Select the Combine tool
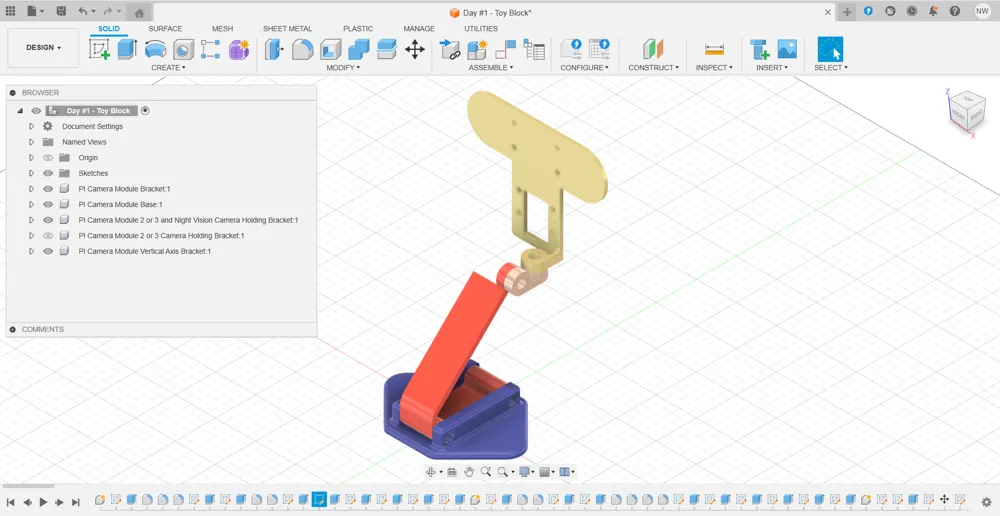 [358, 49]
